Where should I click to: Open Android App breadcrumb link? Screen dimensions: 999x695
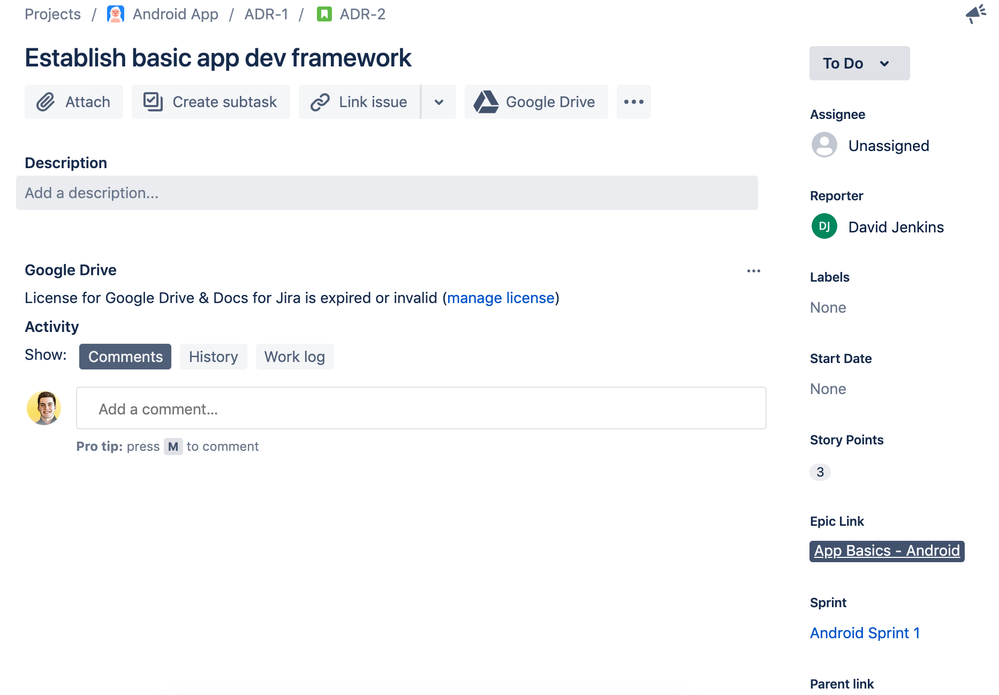175,14
